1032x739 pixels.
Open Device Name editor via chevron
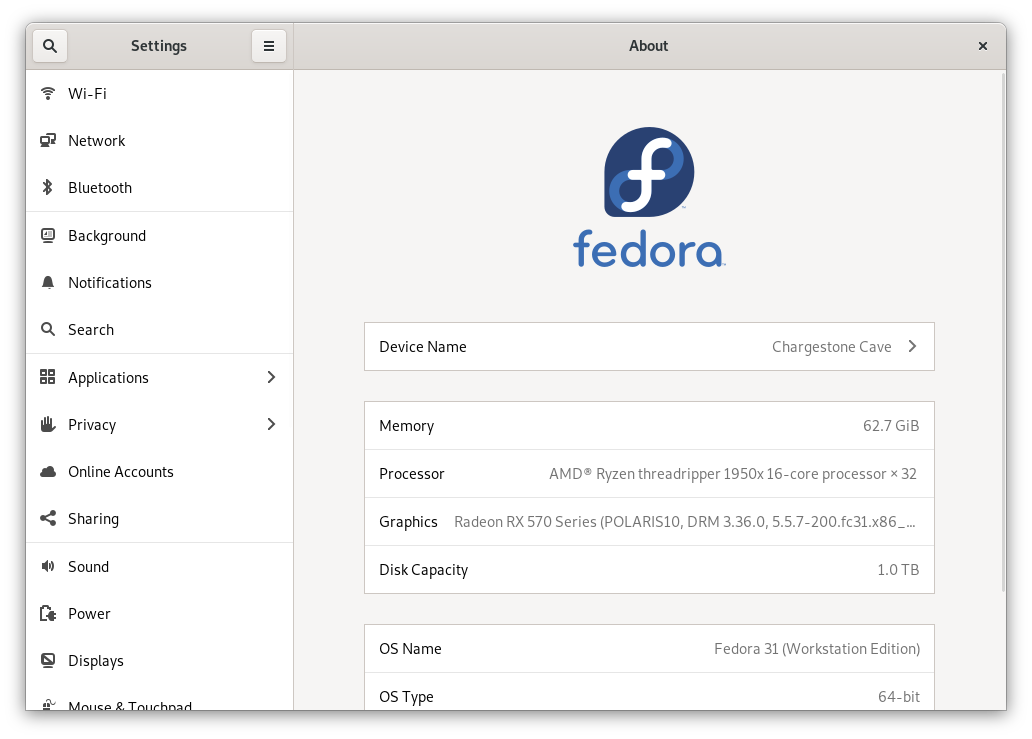pos(912,346)
